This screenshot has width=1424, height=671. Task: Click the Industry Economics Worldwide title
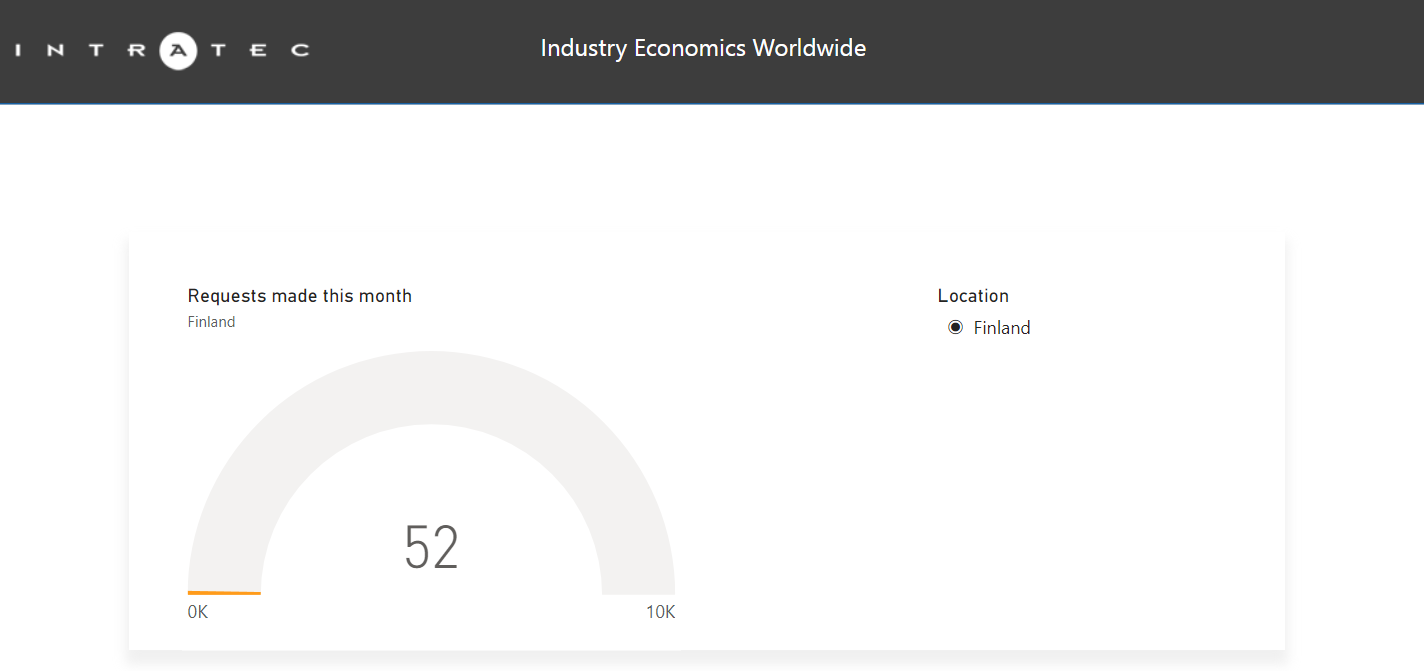coord(703,48)
